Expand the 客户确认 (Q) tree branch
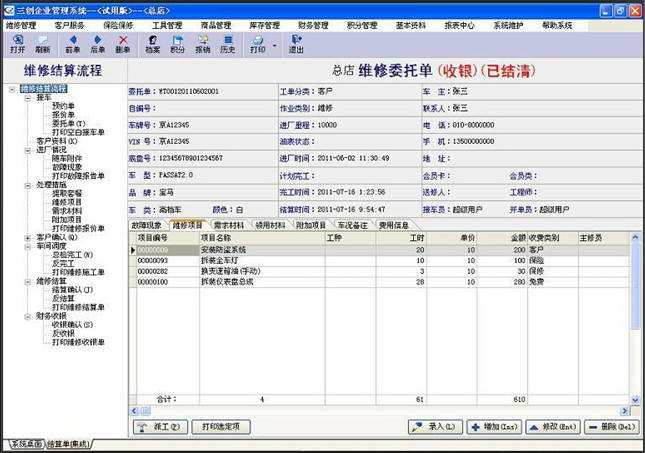Viewport: 645px width, 453px height. [28, 238]
